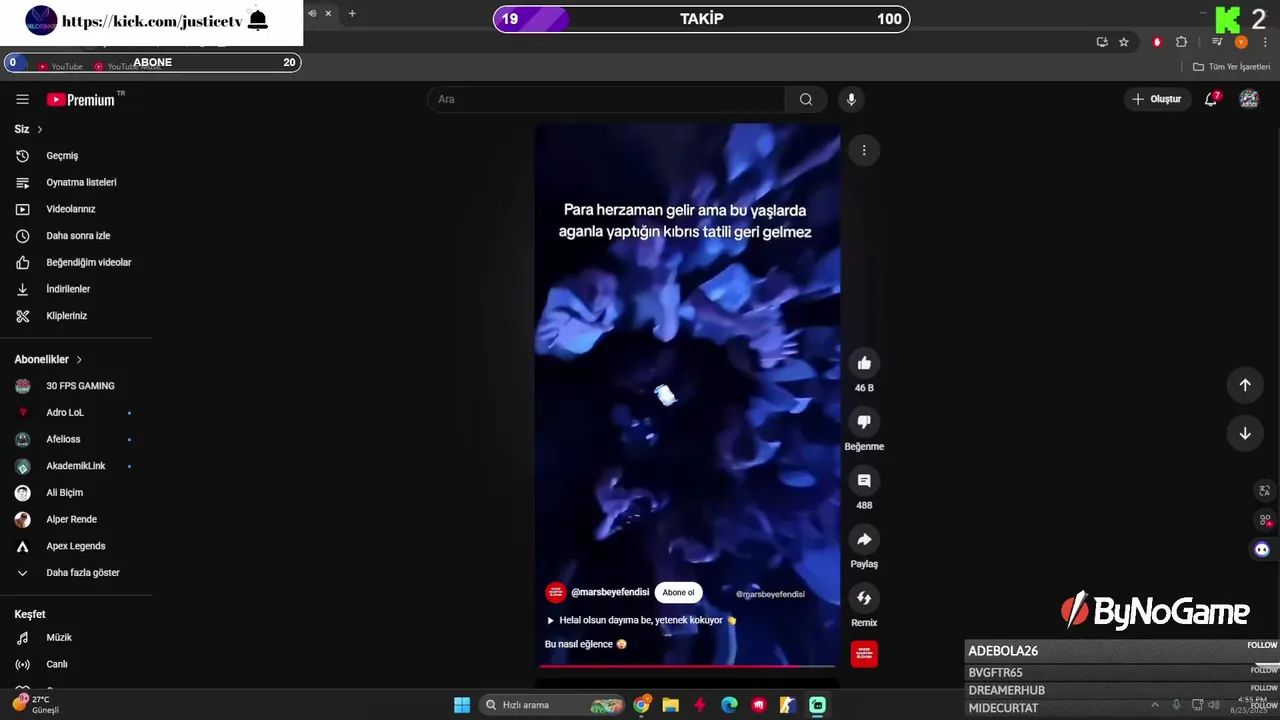Open a new browser tab with plus

pyautogui.click(x=352, y=14)
